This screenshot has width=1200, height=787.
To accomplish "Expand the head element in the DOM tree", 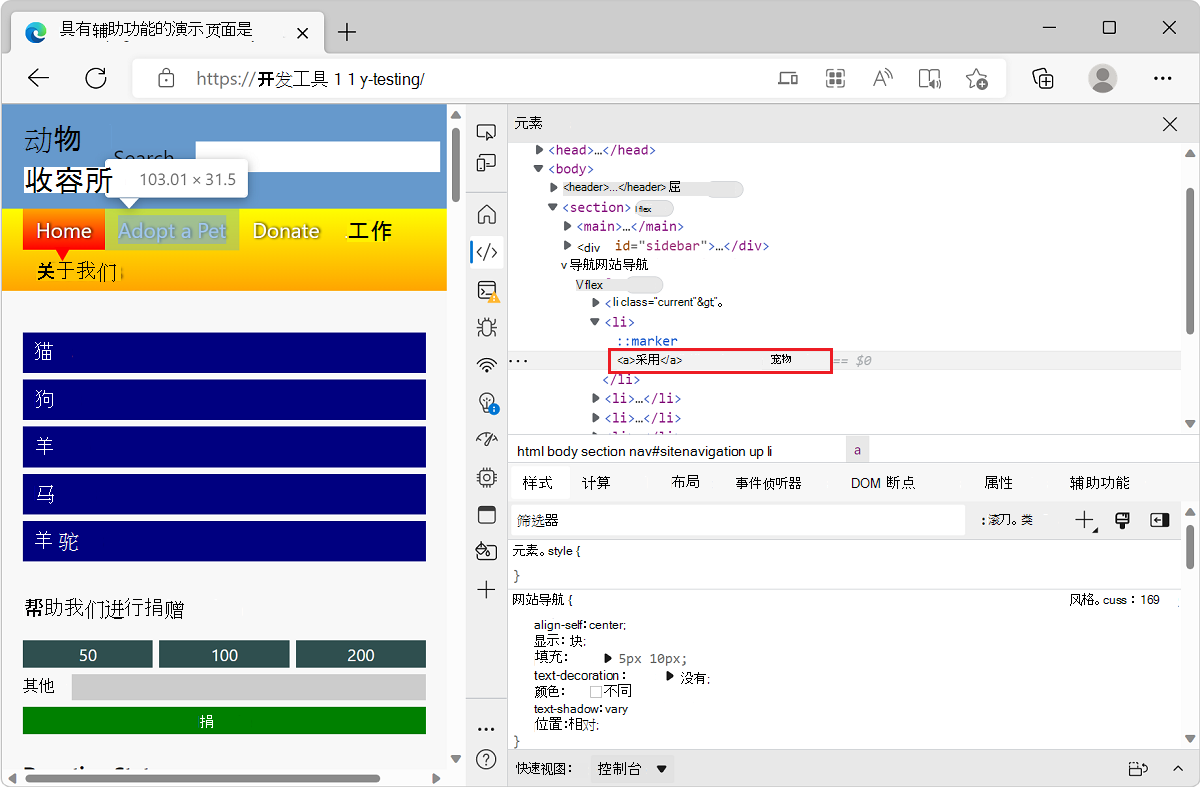I will (x=538, y=149).
